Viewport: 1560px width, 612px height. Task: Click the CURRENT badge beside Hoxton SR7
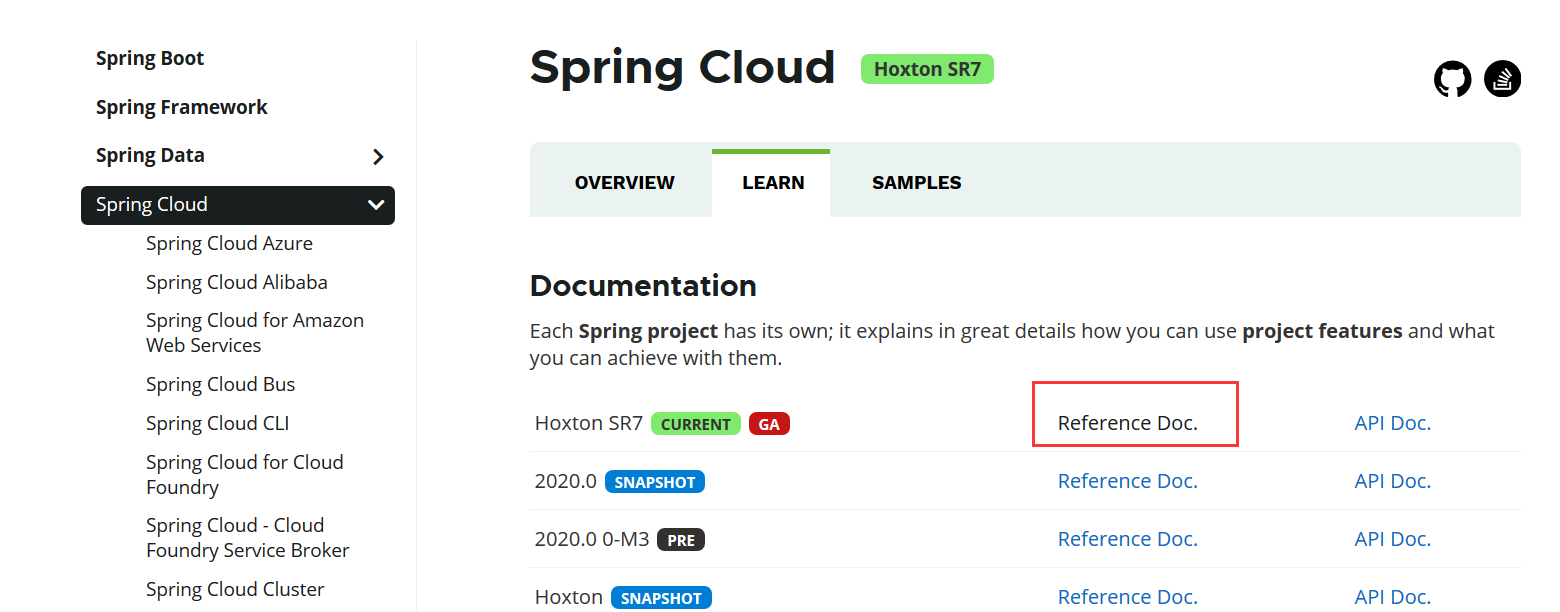(696, 424)
